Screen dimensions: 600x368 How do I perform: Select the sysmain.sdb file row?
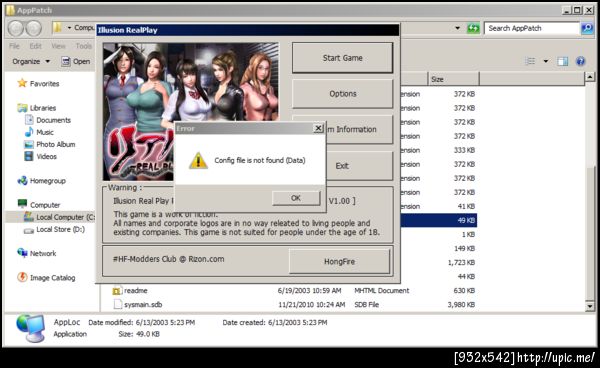(x=293, y=305)
